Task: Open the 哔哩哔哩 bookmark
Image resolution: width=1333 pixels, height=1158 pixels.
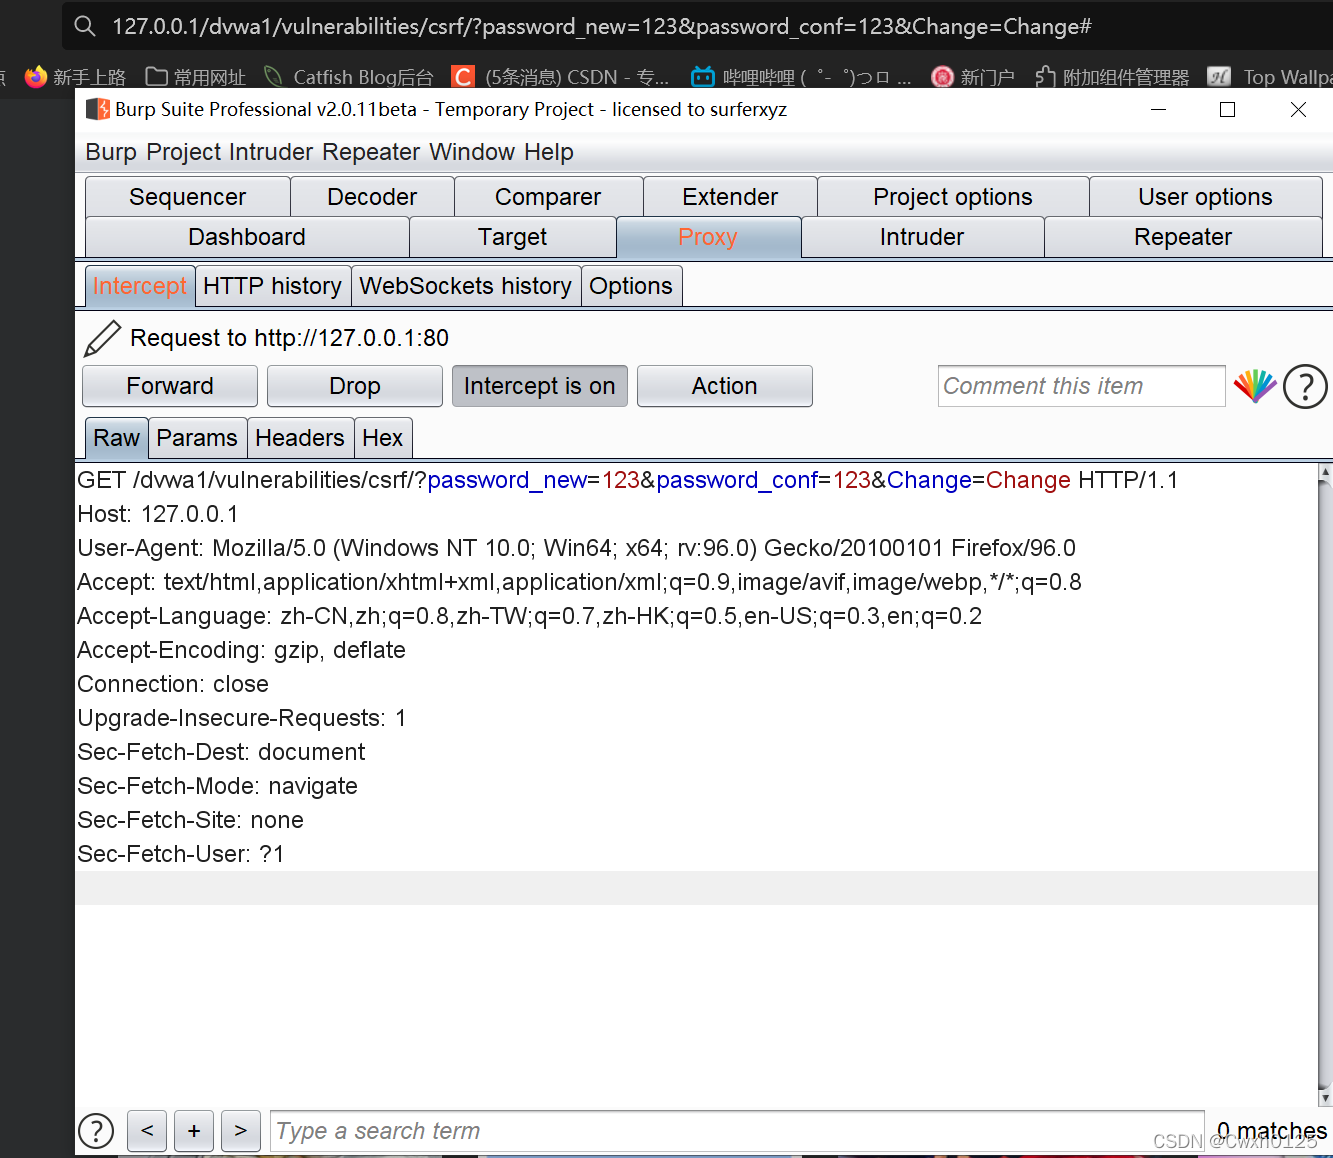Action: point(801,77)
